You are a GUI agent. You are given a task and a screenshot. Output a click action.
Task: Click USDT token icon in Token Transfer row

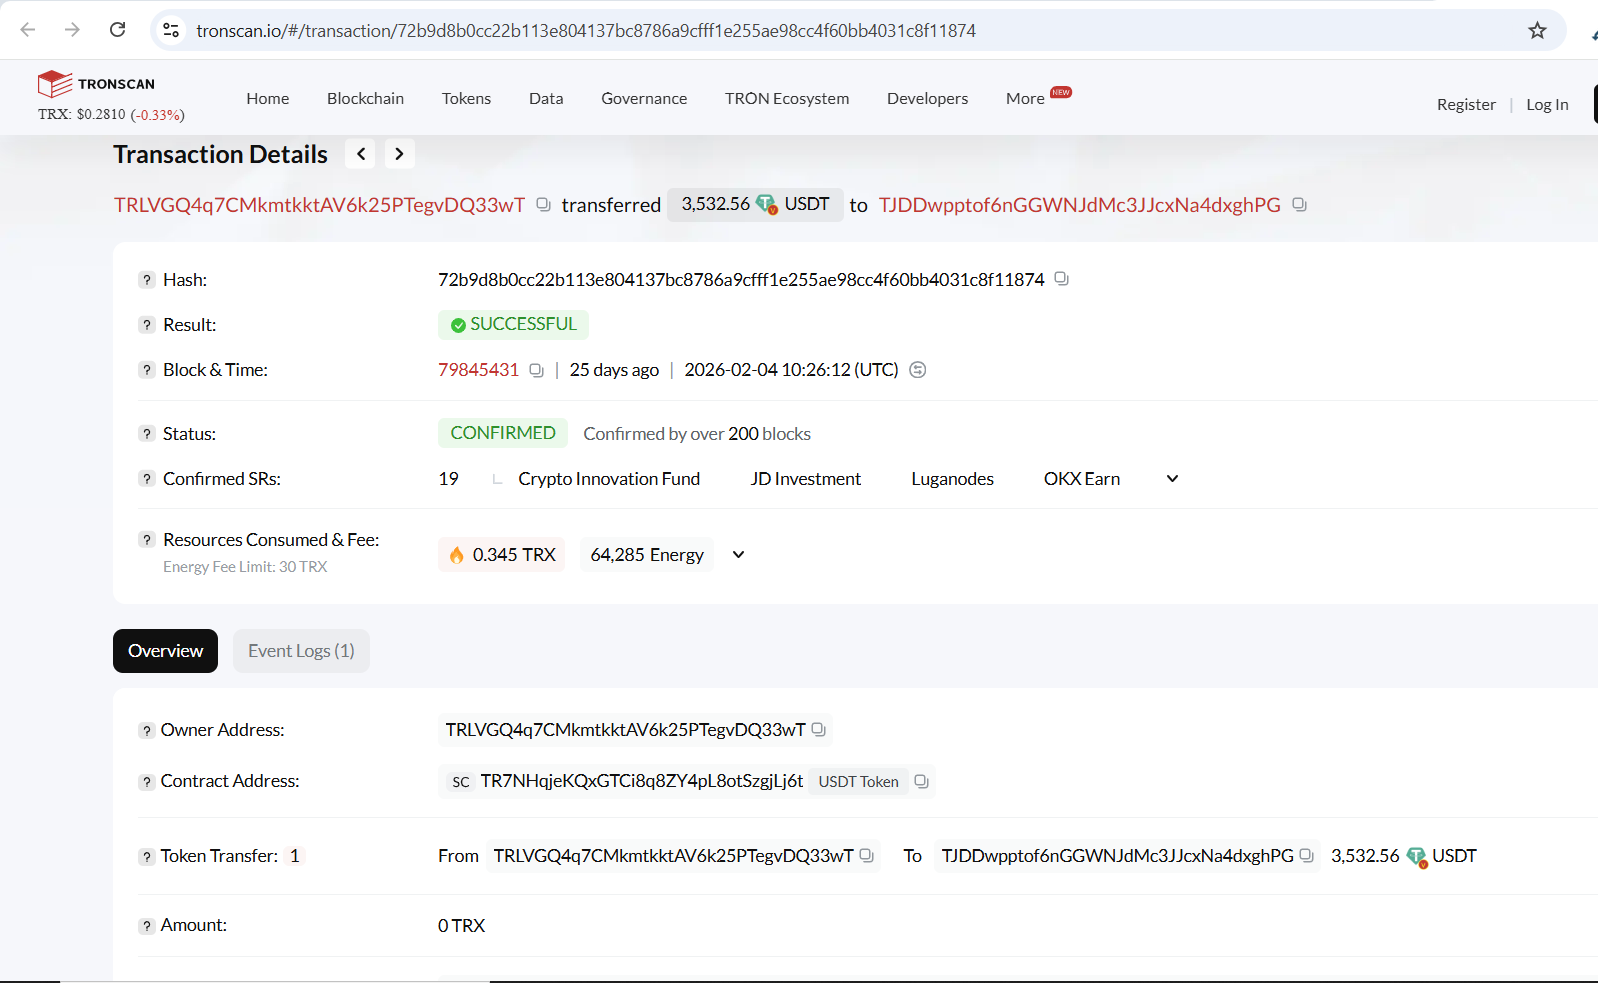point(1416,857)
